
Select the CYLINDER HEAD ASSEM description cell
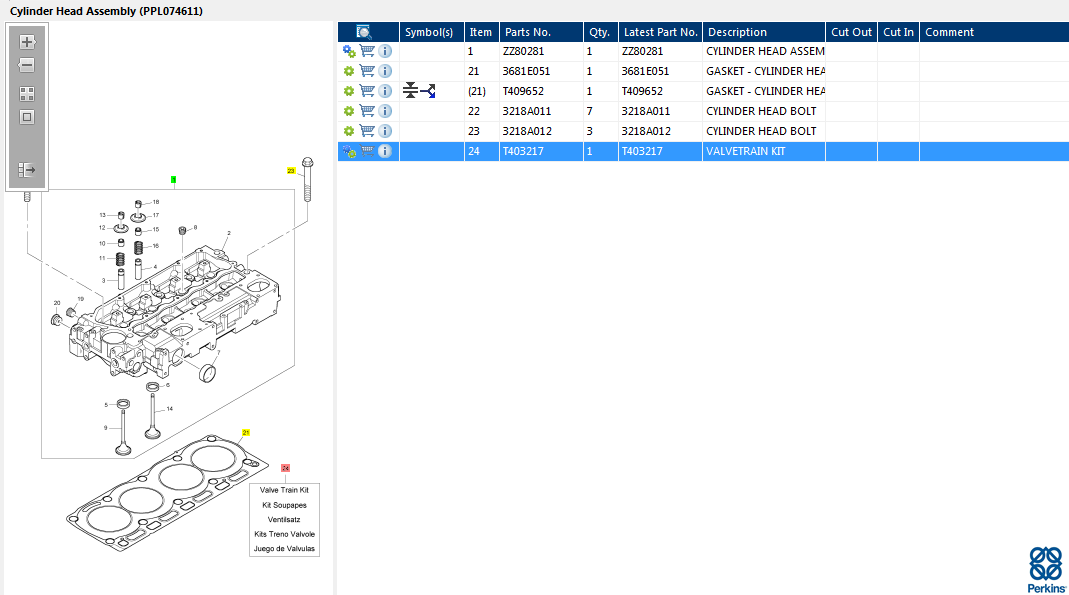[x=764, y=51]
